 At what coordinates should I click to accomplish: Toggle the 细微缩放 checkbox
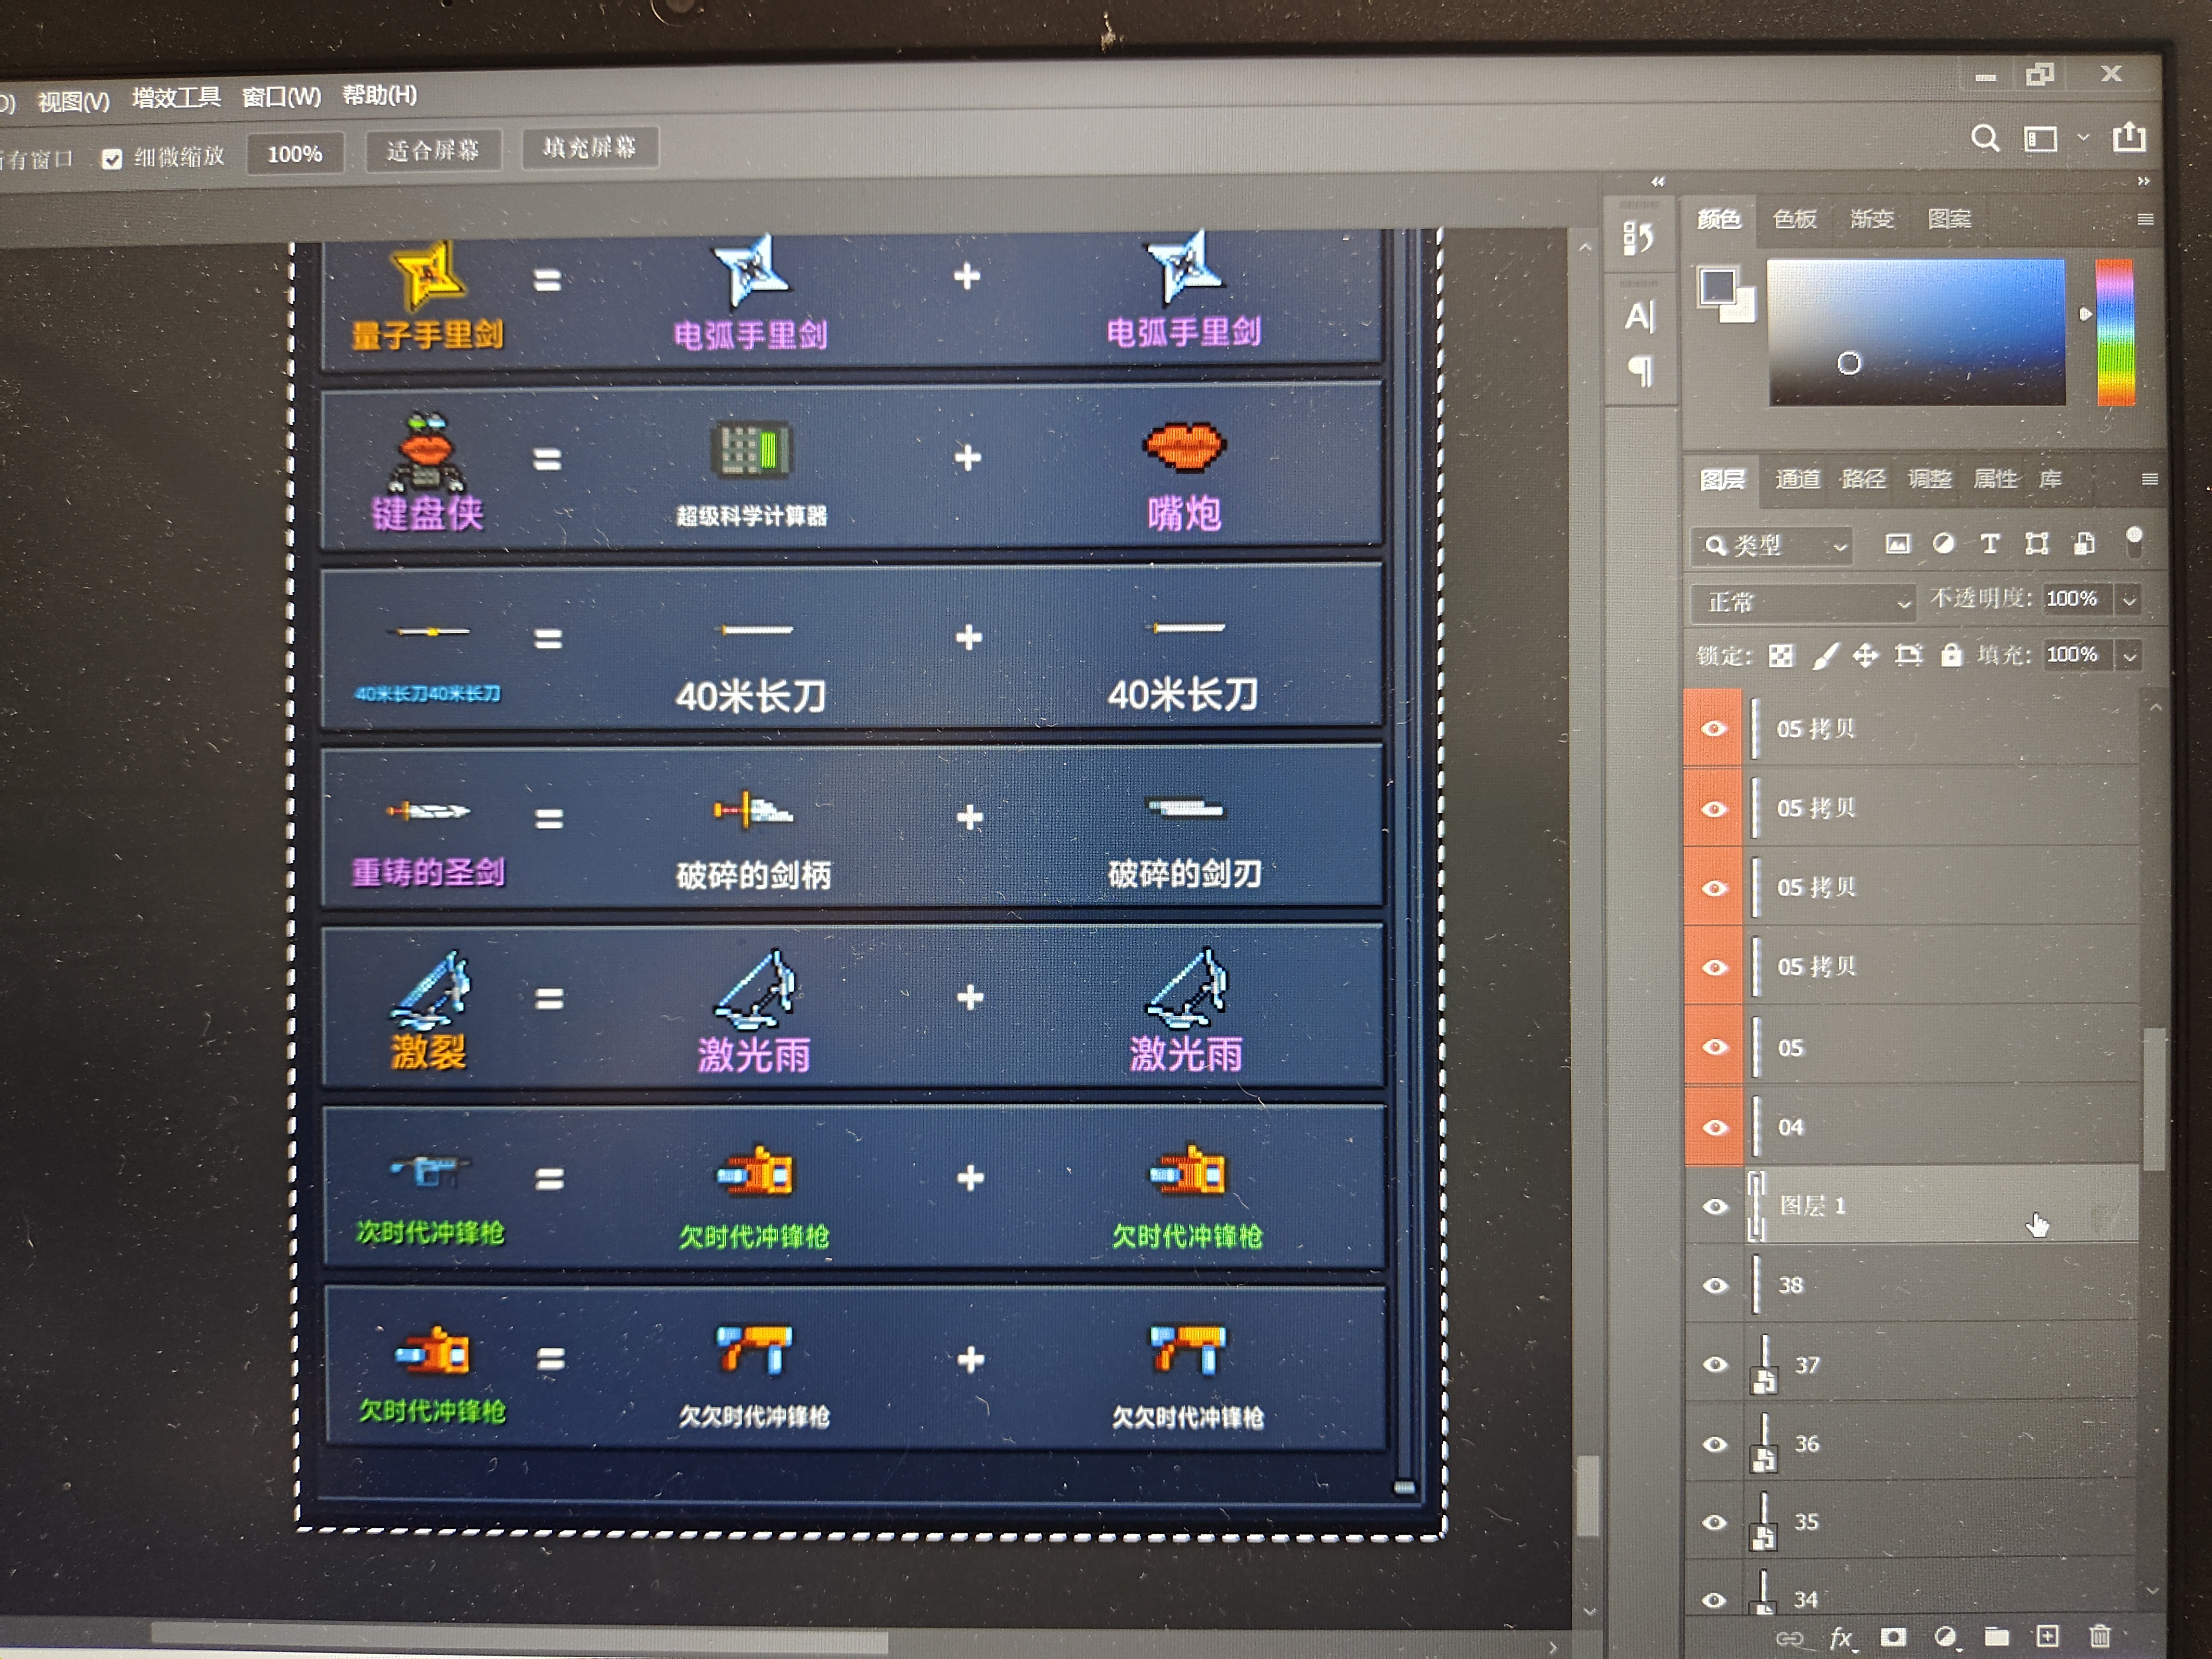[112, 159]
